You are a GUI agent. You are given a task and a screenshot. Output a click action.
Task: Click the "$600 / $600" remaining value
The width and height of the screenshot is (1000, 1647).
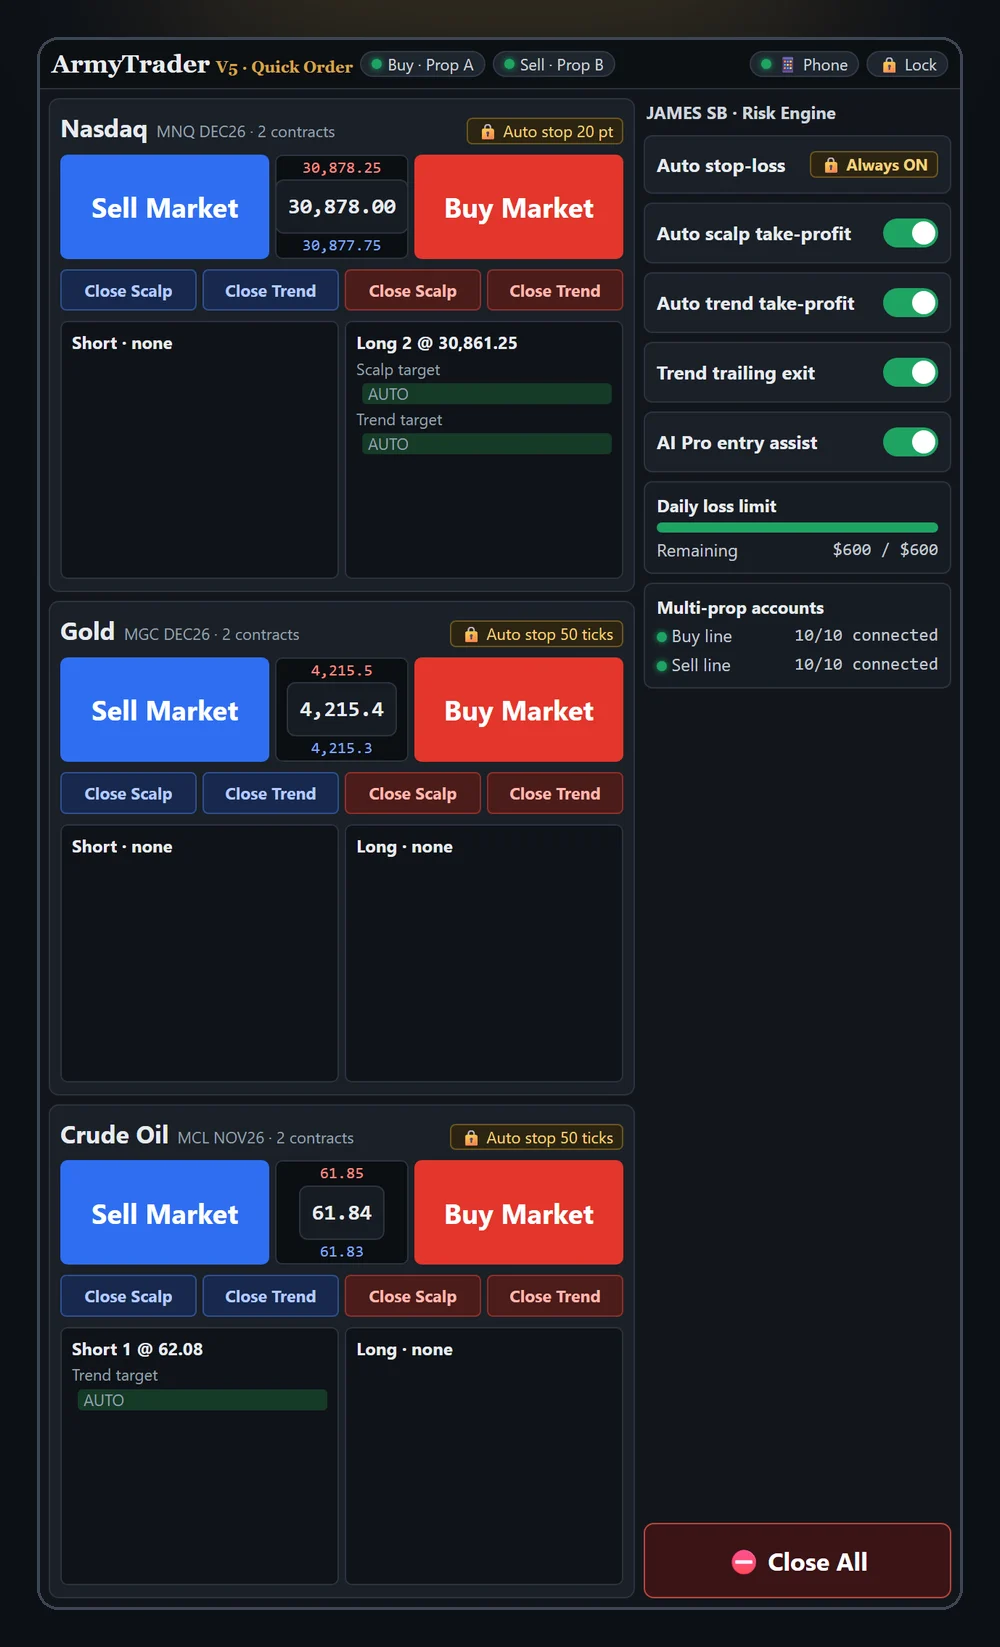(885, 550)
